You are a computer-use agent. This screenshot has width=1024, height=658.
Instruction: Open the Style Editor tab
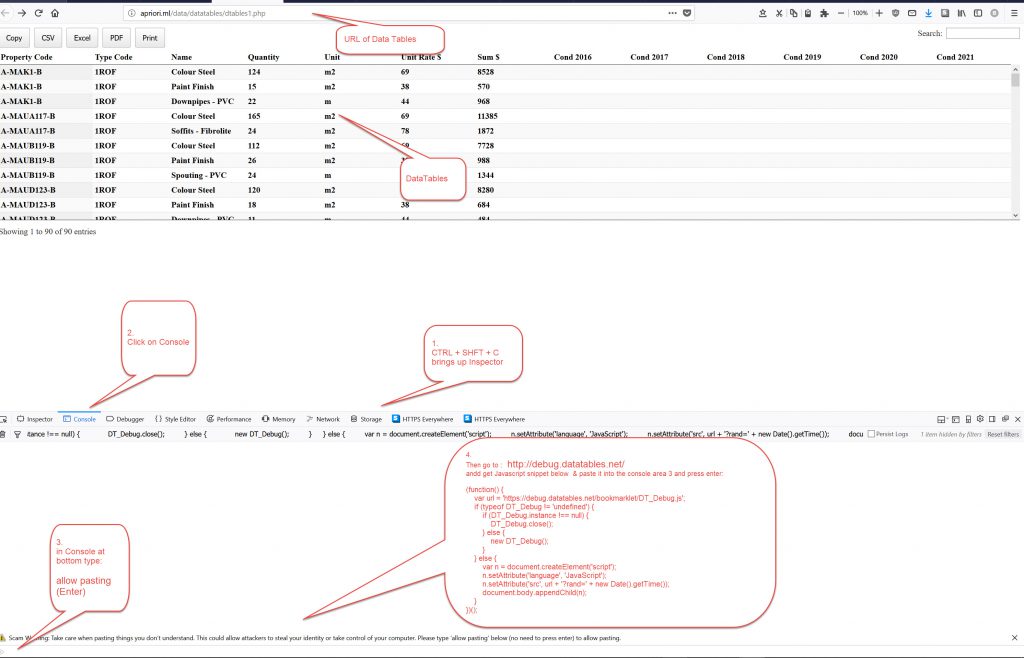176,419
